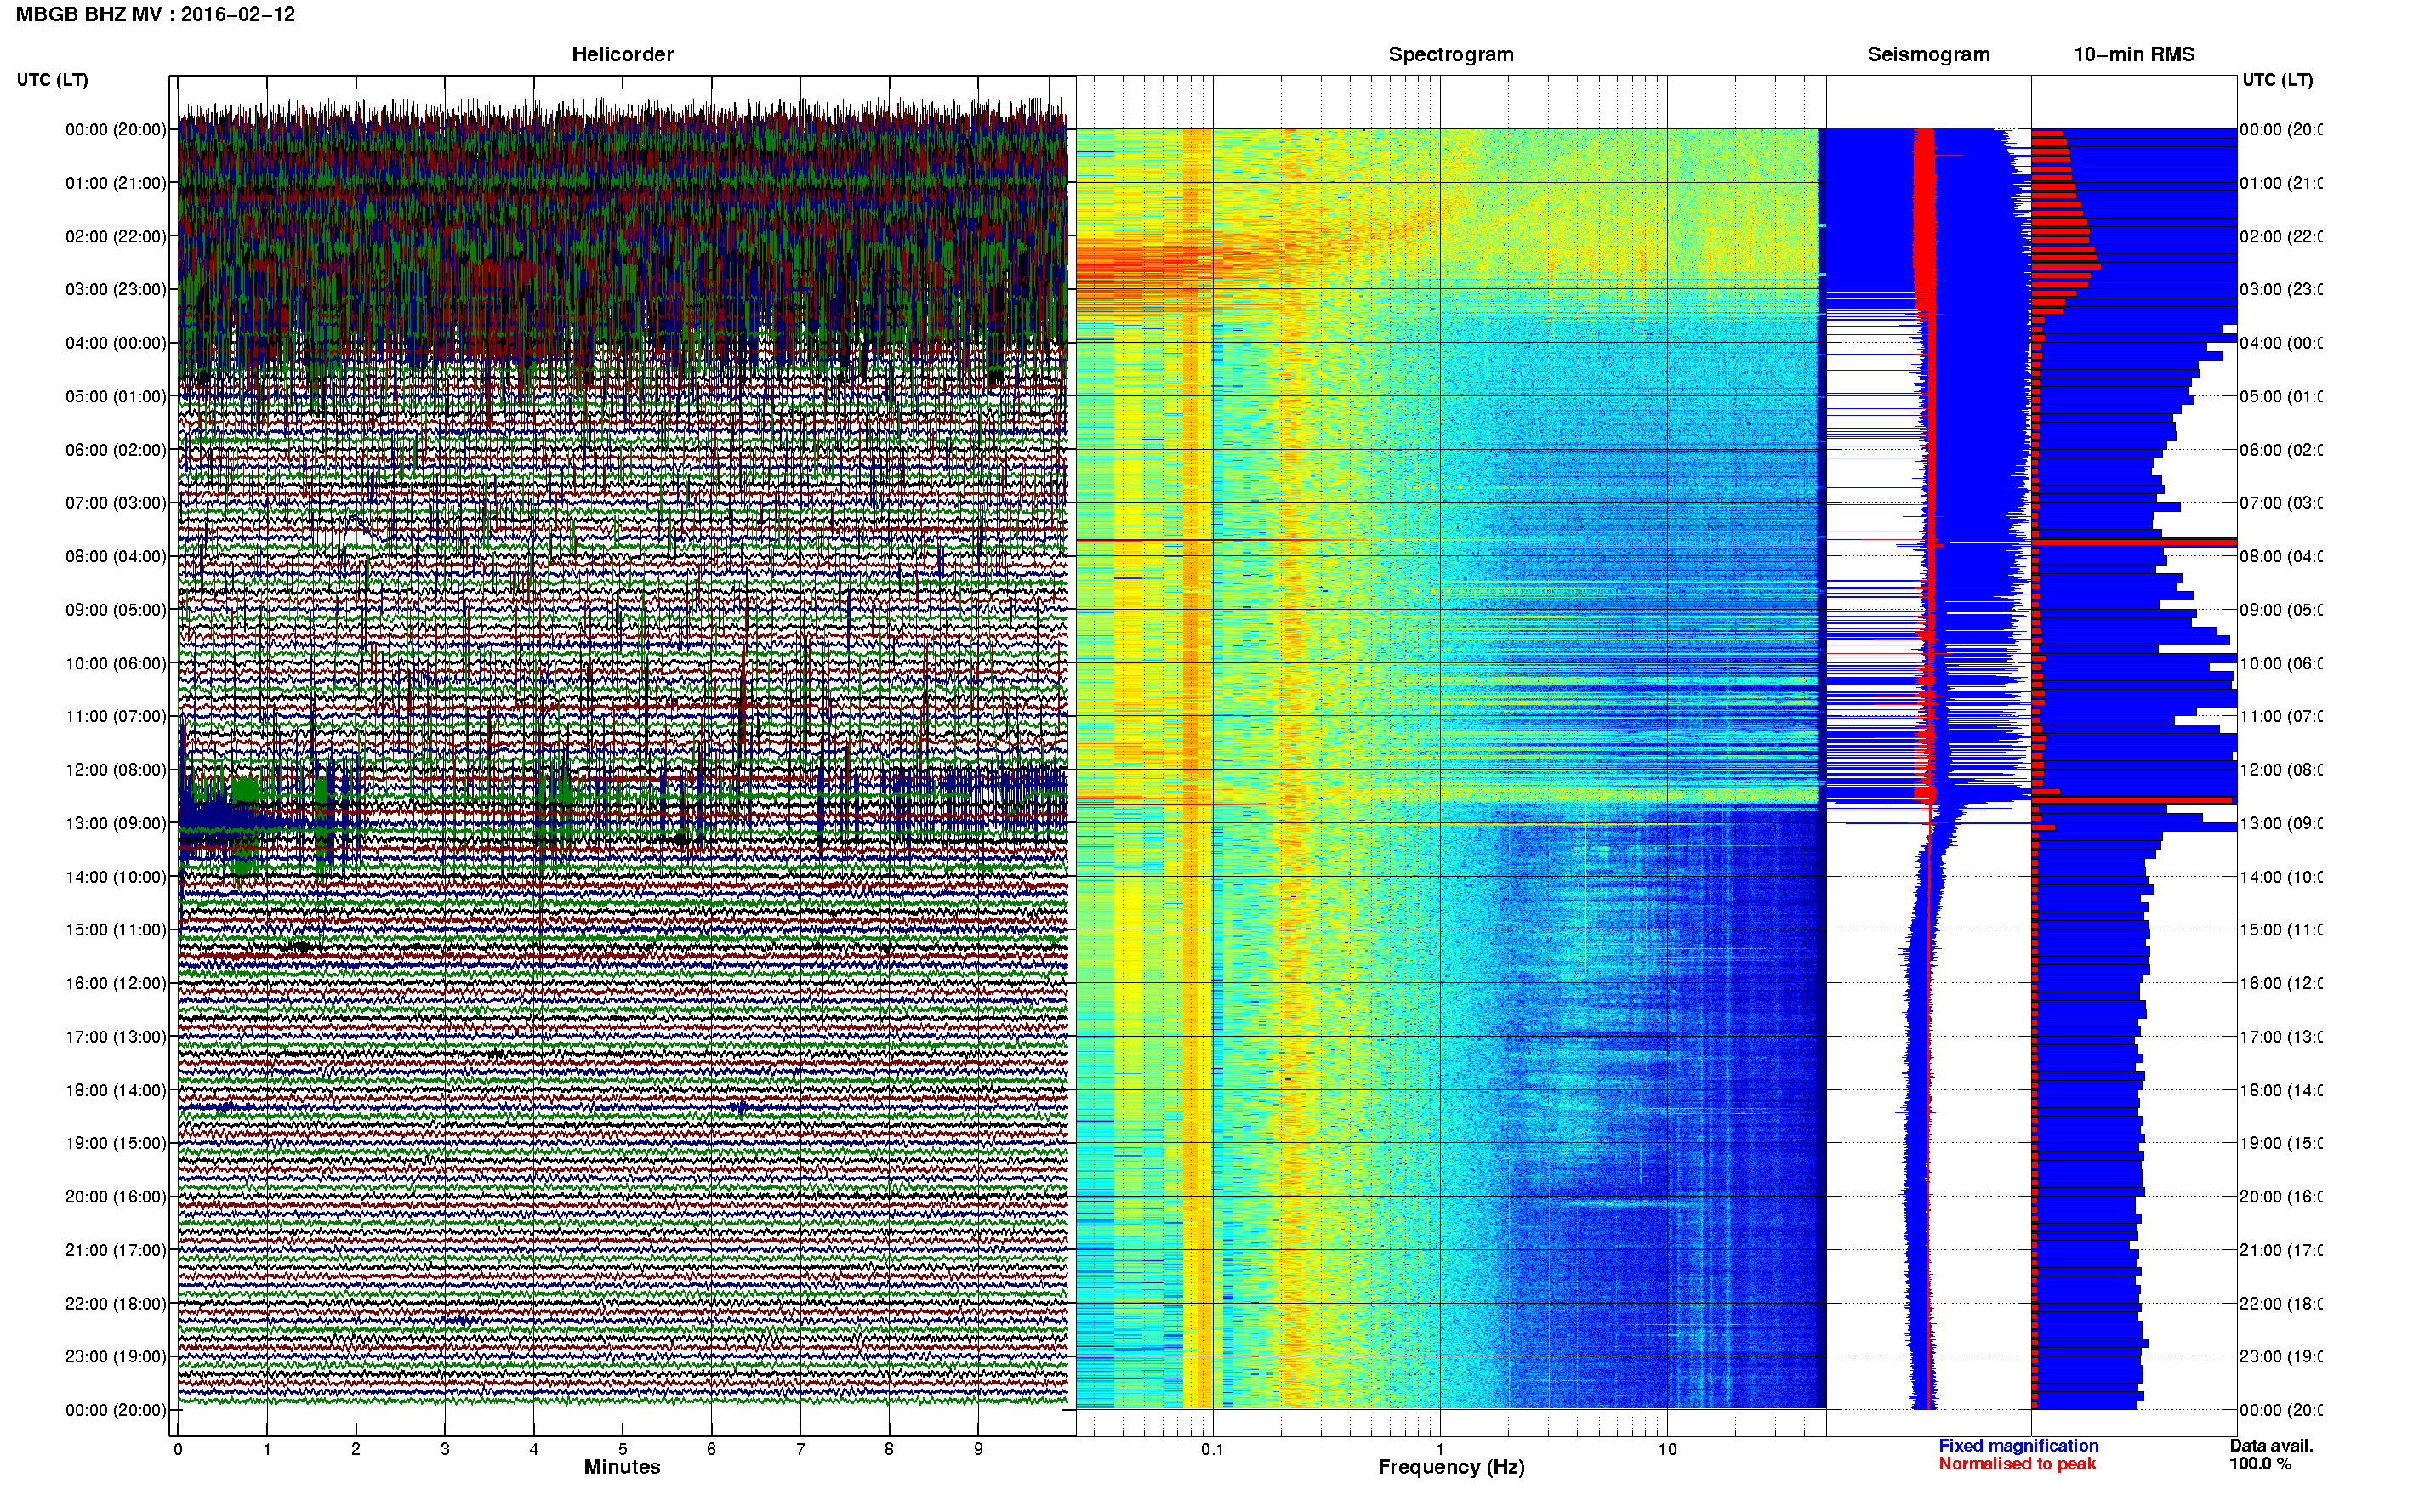
Task: Click the red RMS peak bar near 08:00
Action: tap(2134, 543)
